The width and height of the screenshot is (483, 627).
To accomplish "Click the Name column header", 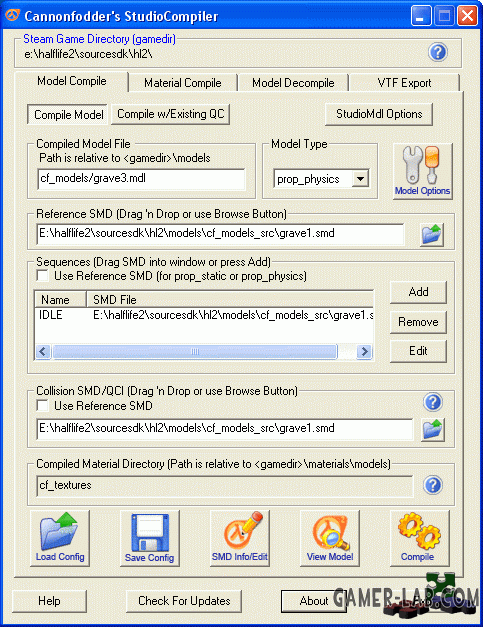I will (x=61, y=300).
